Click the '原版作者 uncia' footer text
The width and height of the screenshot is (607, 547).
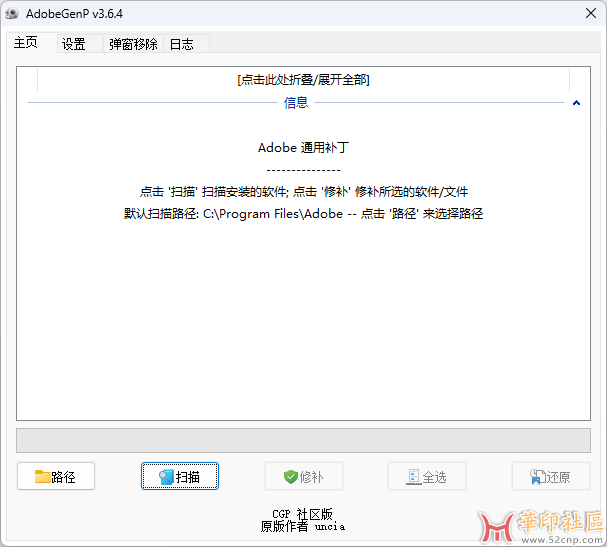click(303, 526)
